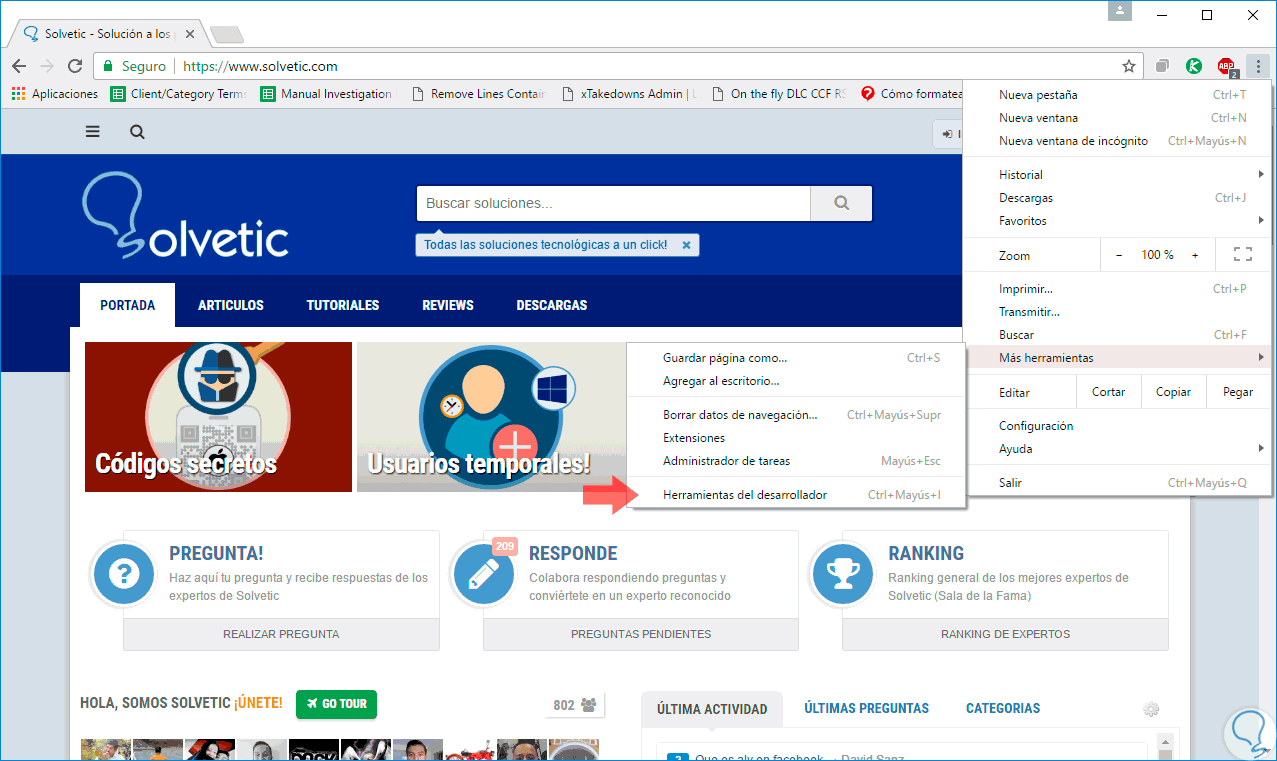This screenshot has width=1277, height=761.
Task: Open Configuración from Chrome menu
Action: click(x=1117, y=426)
